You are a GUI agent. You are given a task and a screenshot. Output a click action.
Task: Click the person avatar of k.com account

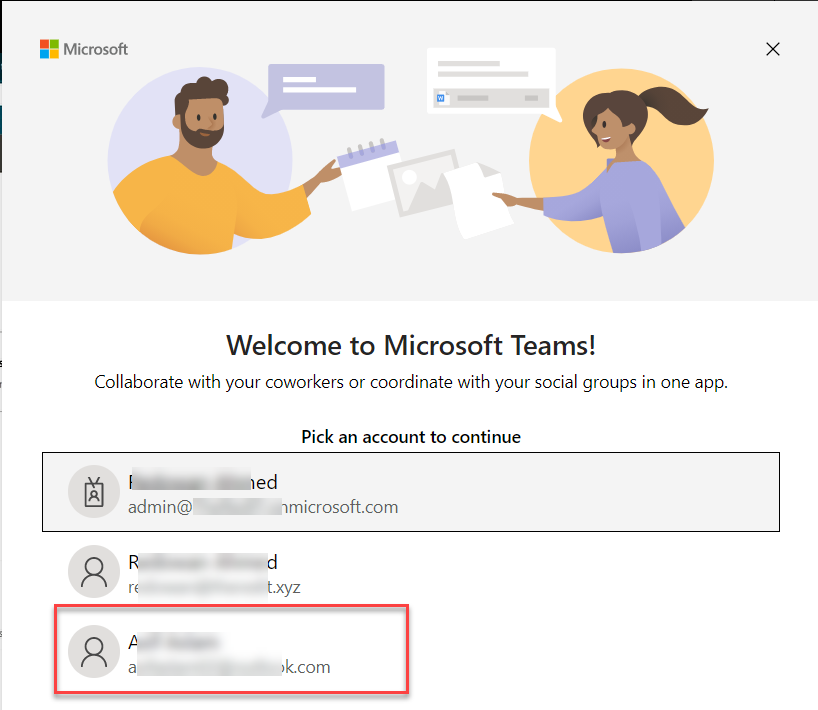coord(94,651)
